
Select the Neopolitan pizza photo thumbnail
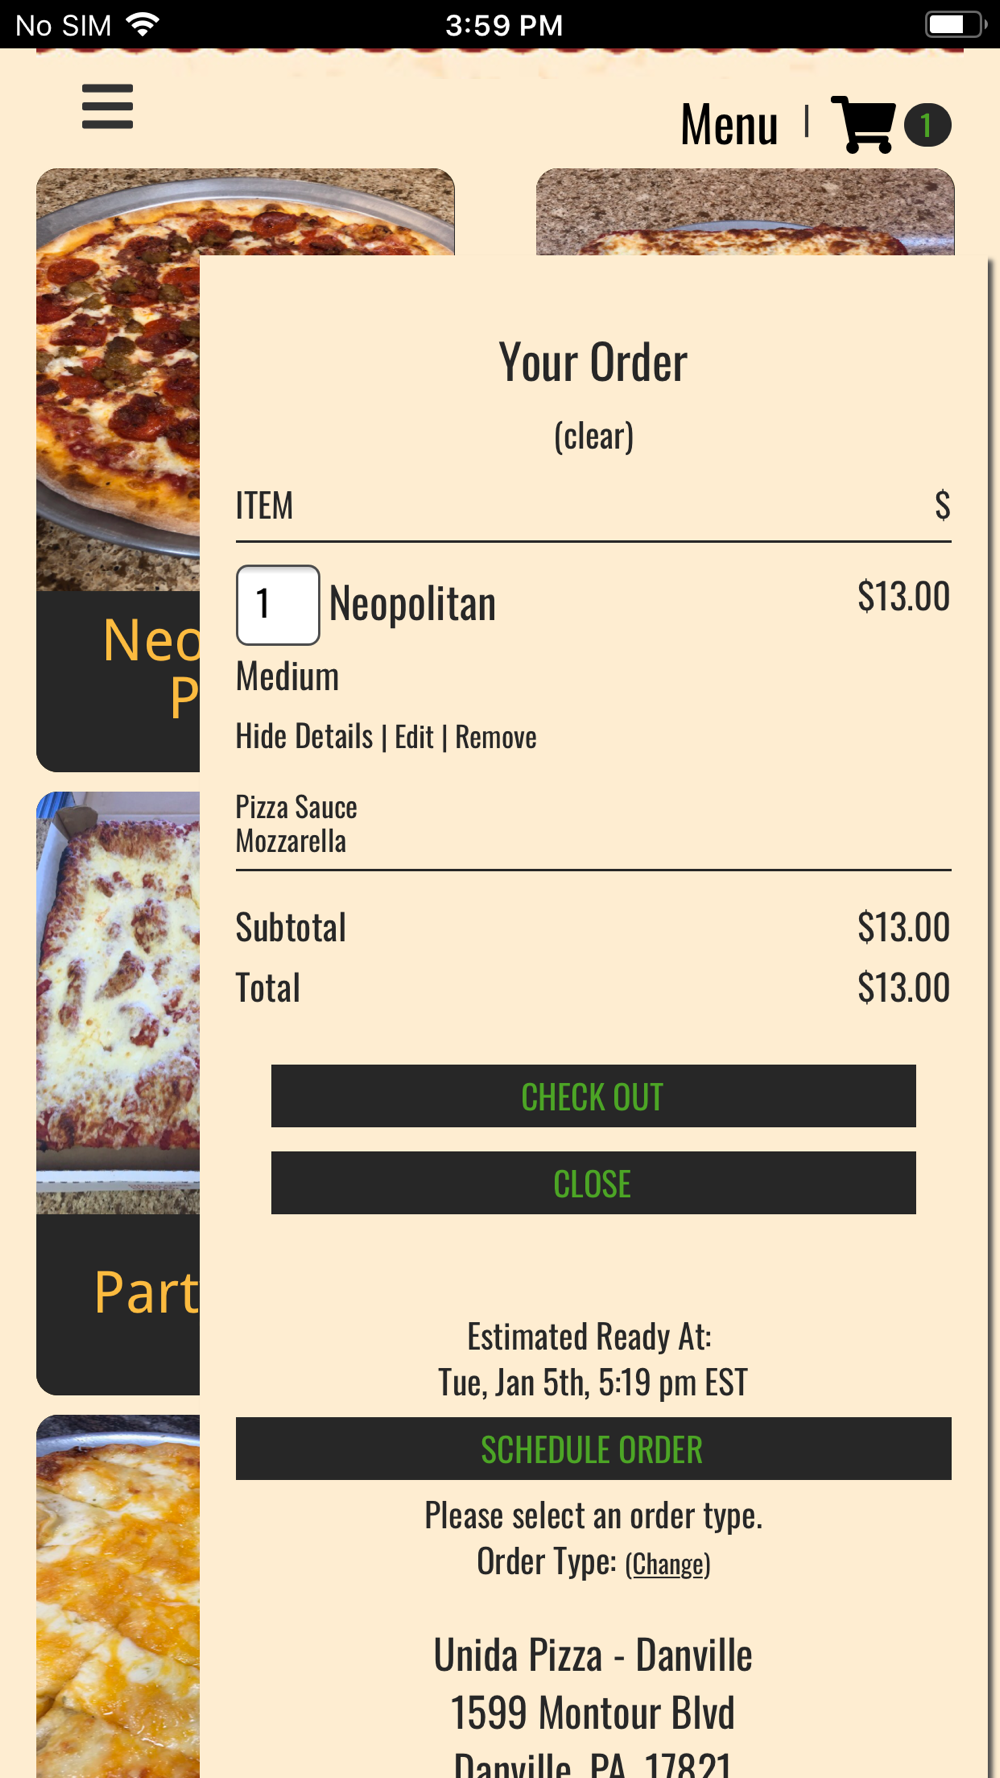pyautogui.click(x=118, y=380)
